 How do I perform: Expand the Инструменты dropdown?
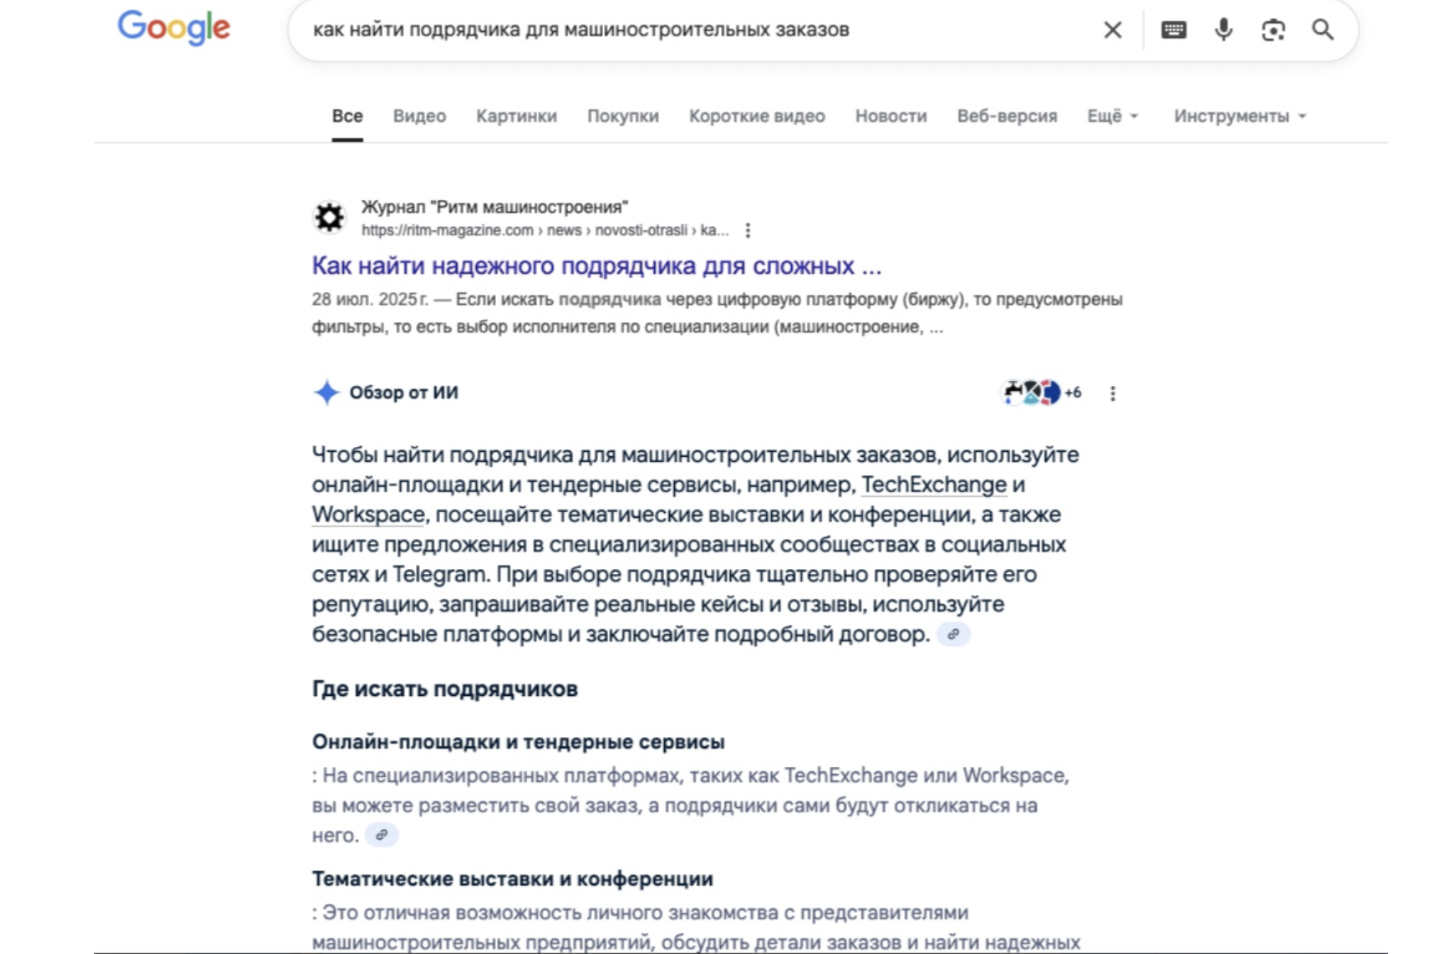point(1240,116)
